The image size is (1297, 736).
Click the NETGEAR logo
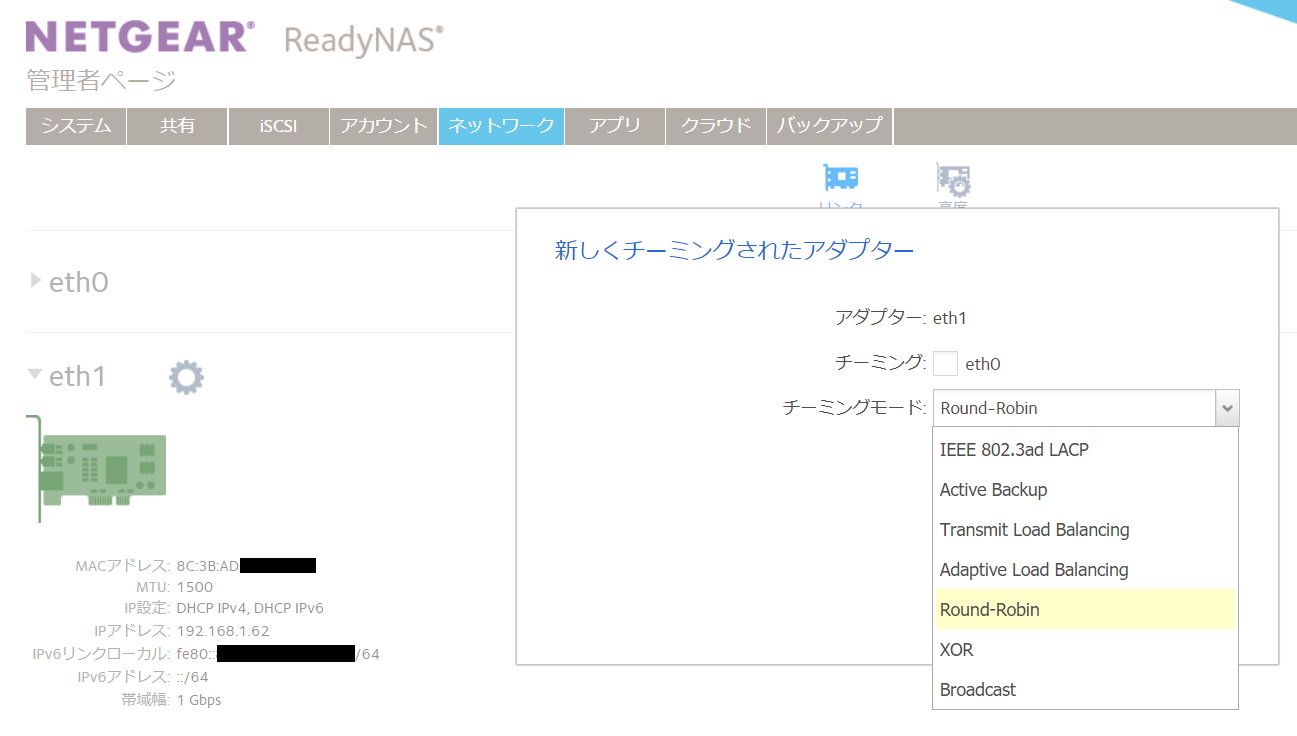pos(140,37)
